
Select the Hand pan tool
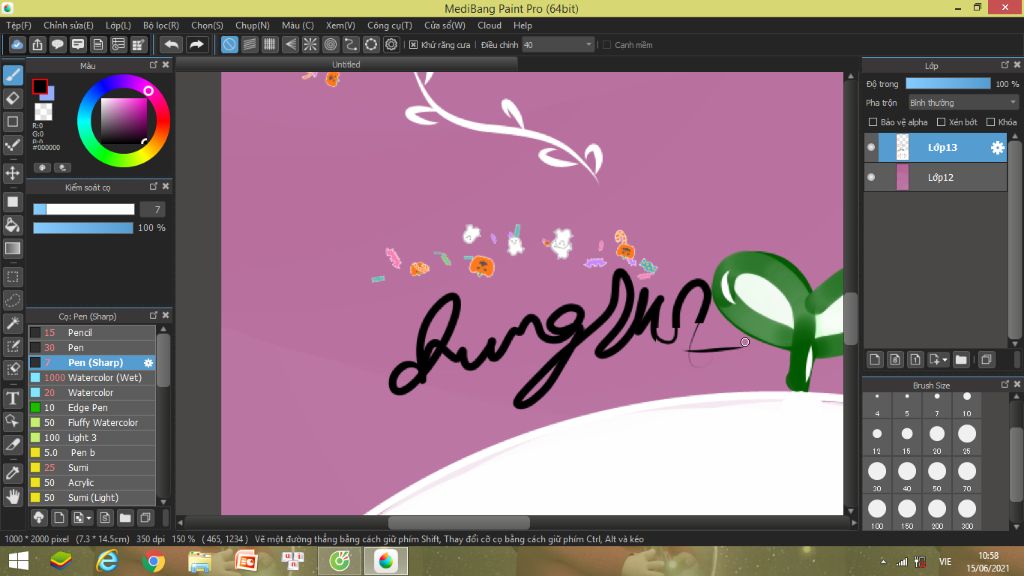13,497
